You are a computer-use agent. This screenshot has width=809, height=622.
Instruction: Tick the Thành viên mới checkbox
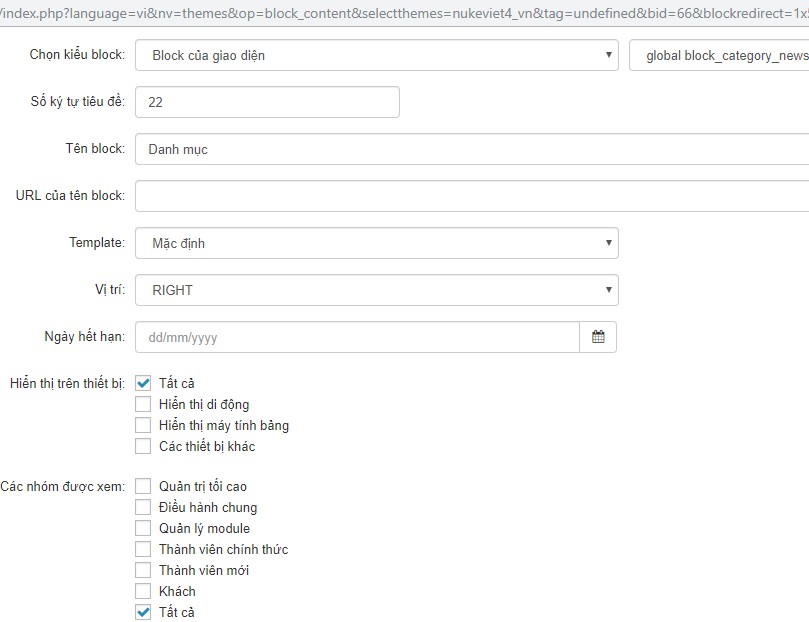point(143,570)
